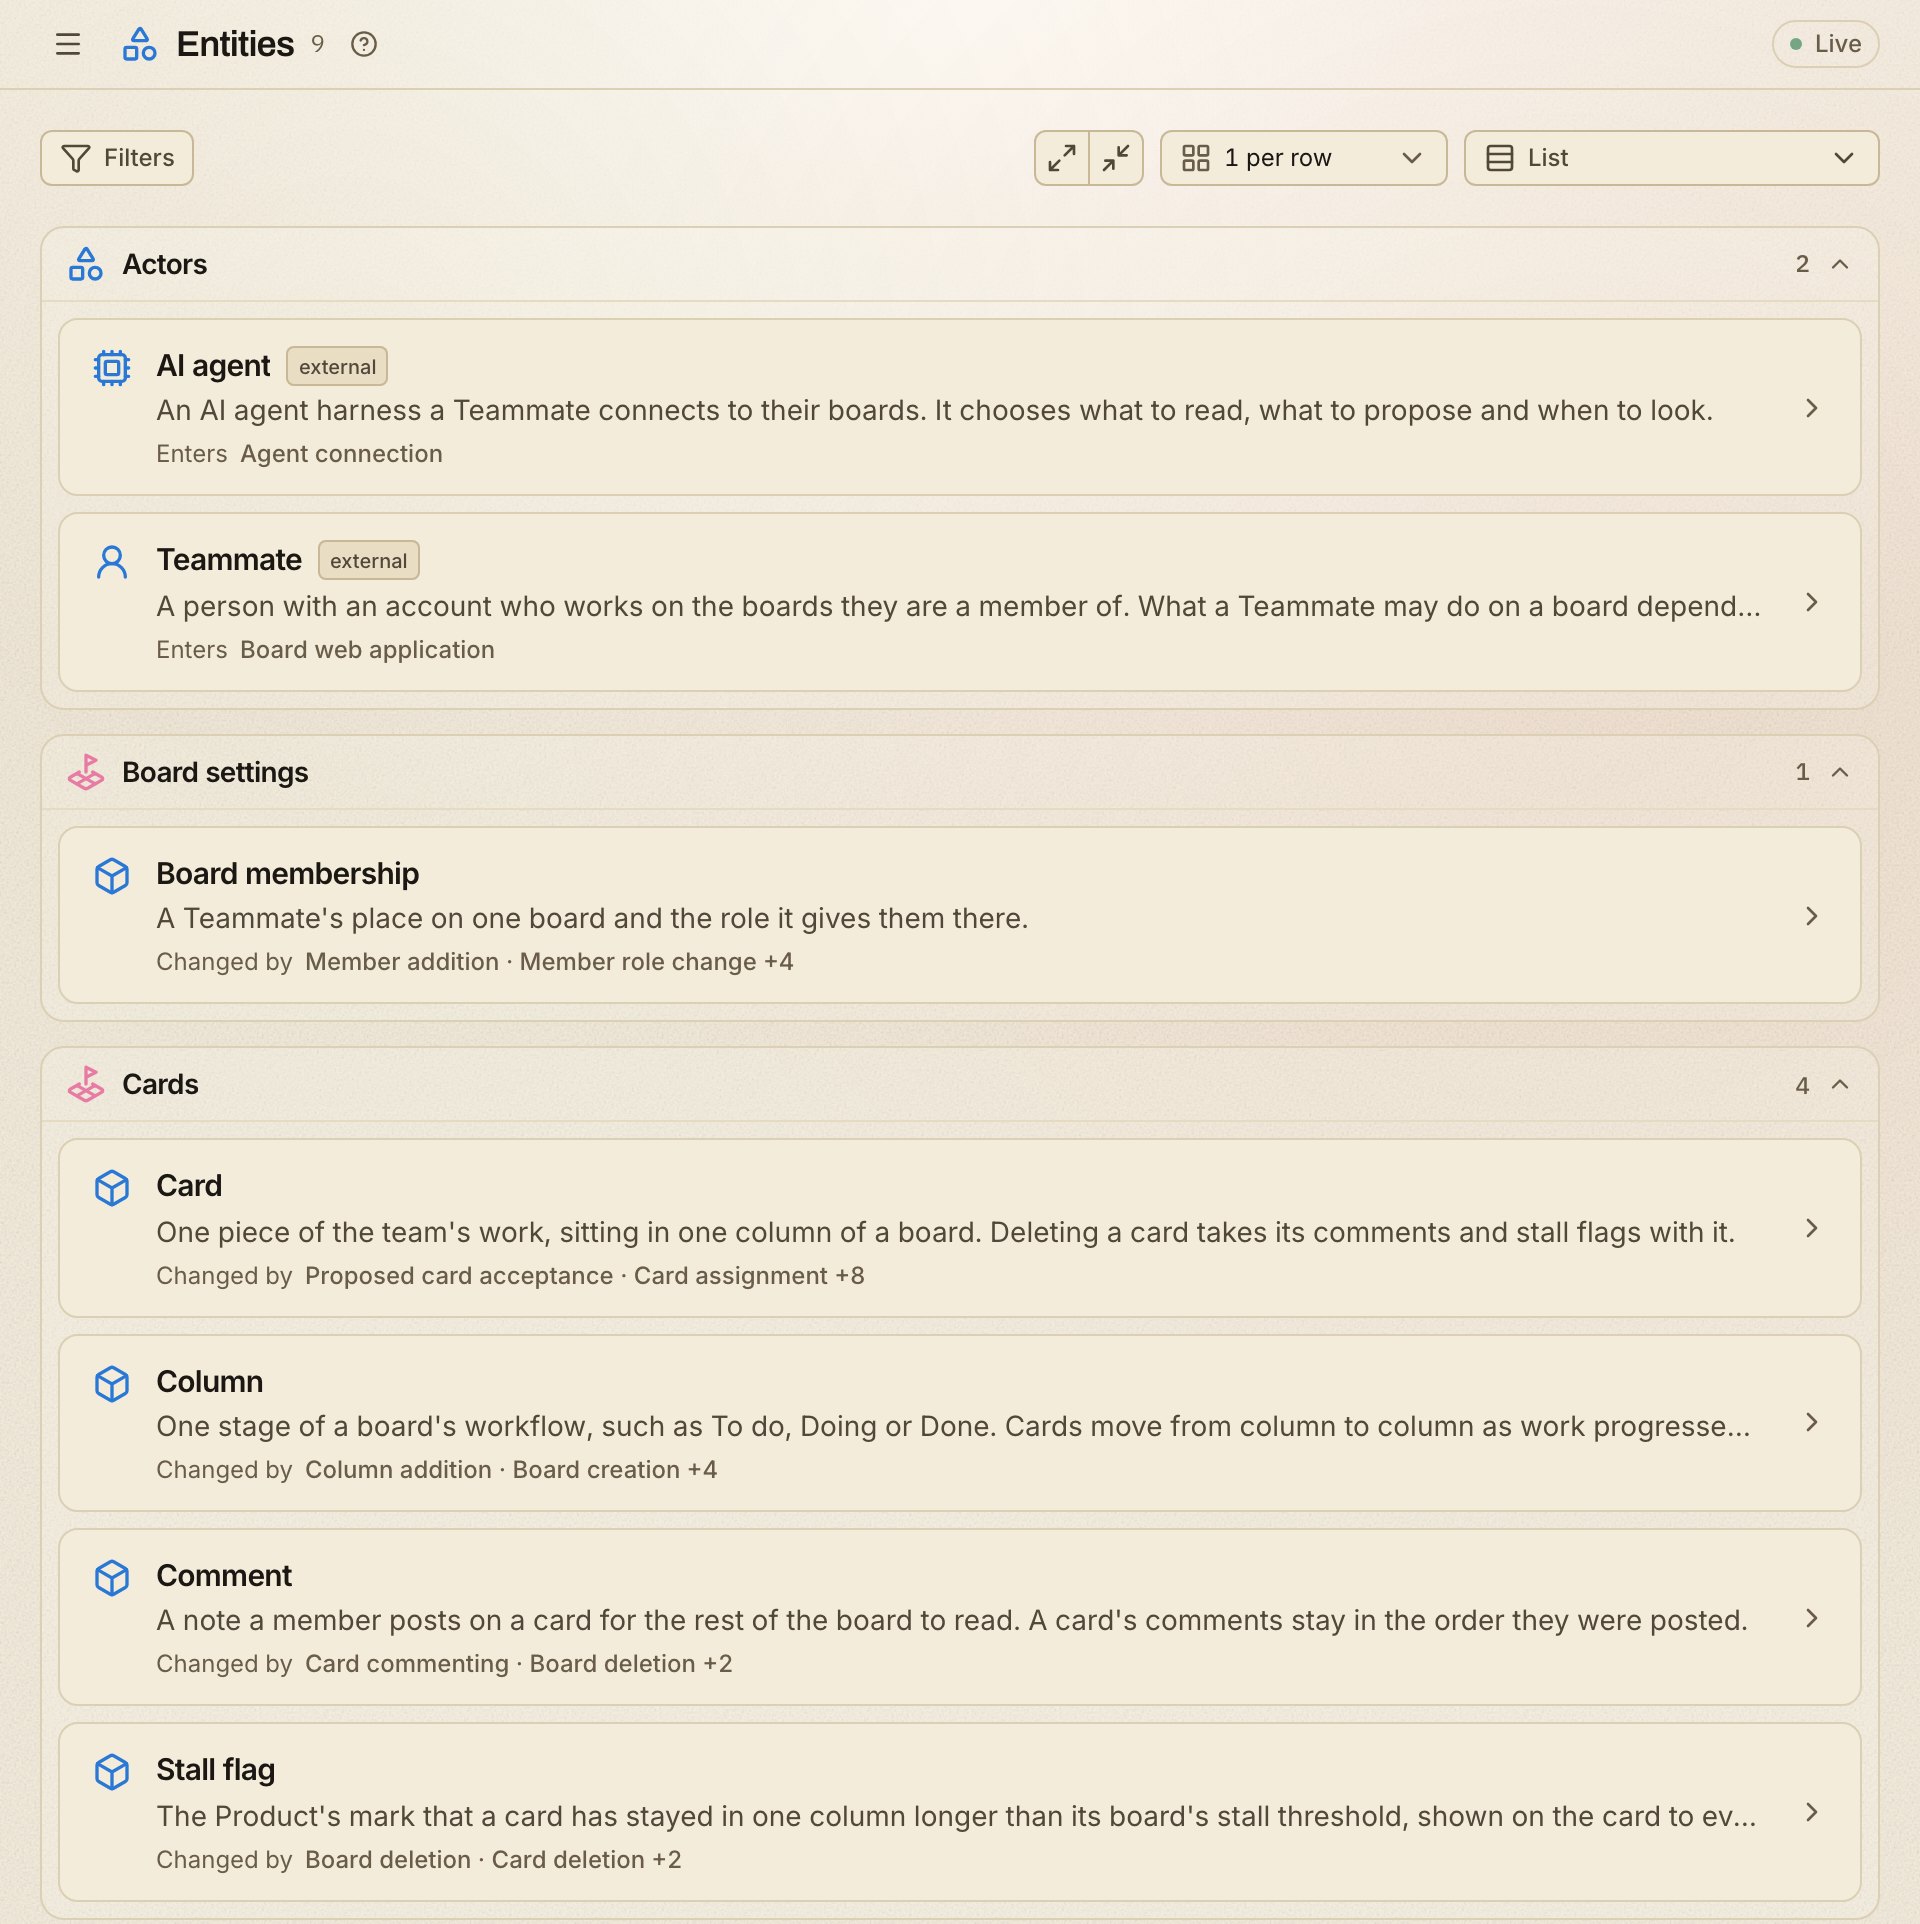Follow the Member addition link
The width and height of the screenshot is (1920, 1924).
[x=402, y=962]
